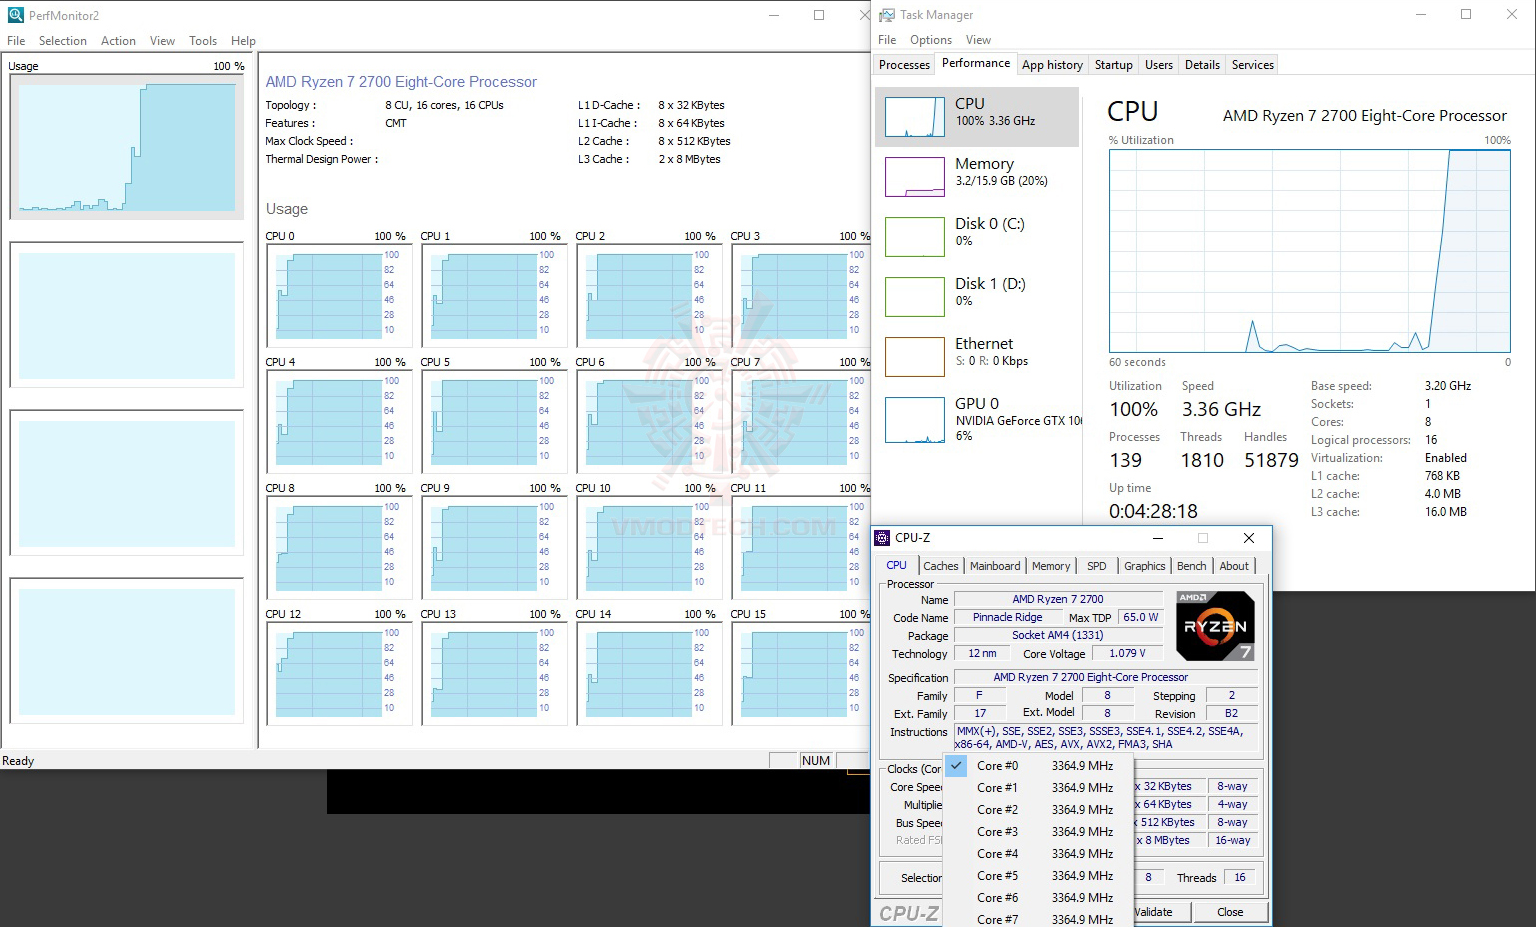Select Disk 1 (D:) in Task Manager sidebar
The height and width of the screenshot is (927, 1536).
pyautogui.click(x=977, y=297)
